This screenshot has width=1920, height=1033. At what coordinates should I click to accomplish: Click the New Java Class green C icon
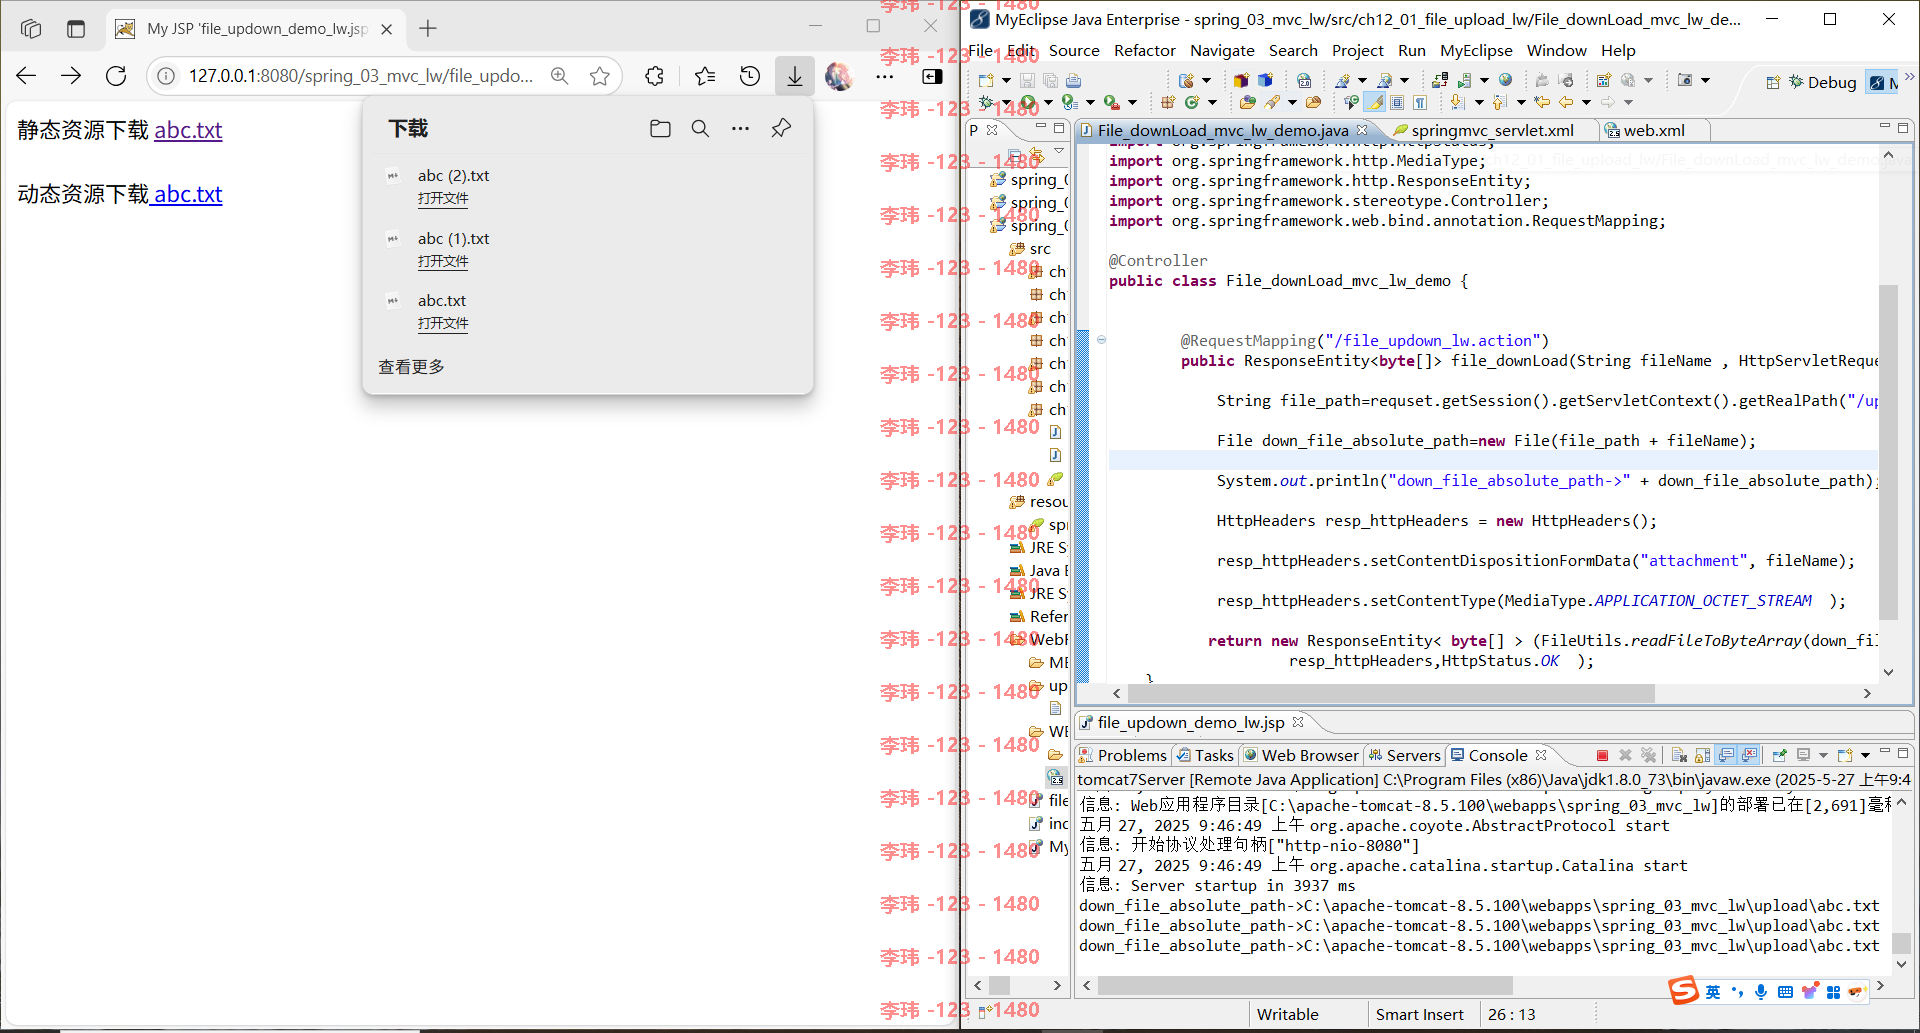point(1191,102)
